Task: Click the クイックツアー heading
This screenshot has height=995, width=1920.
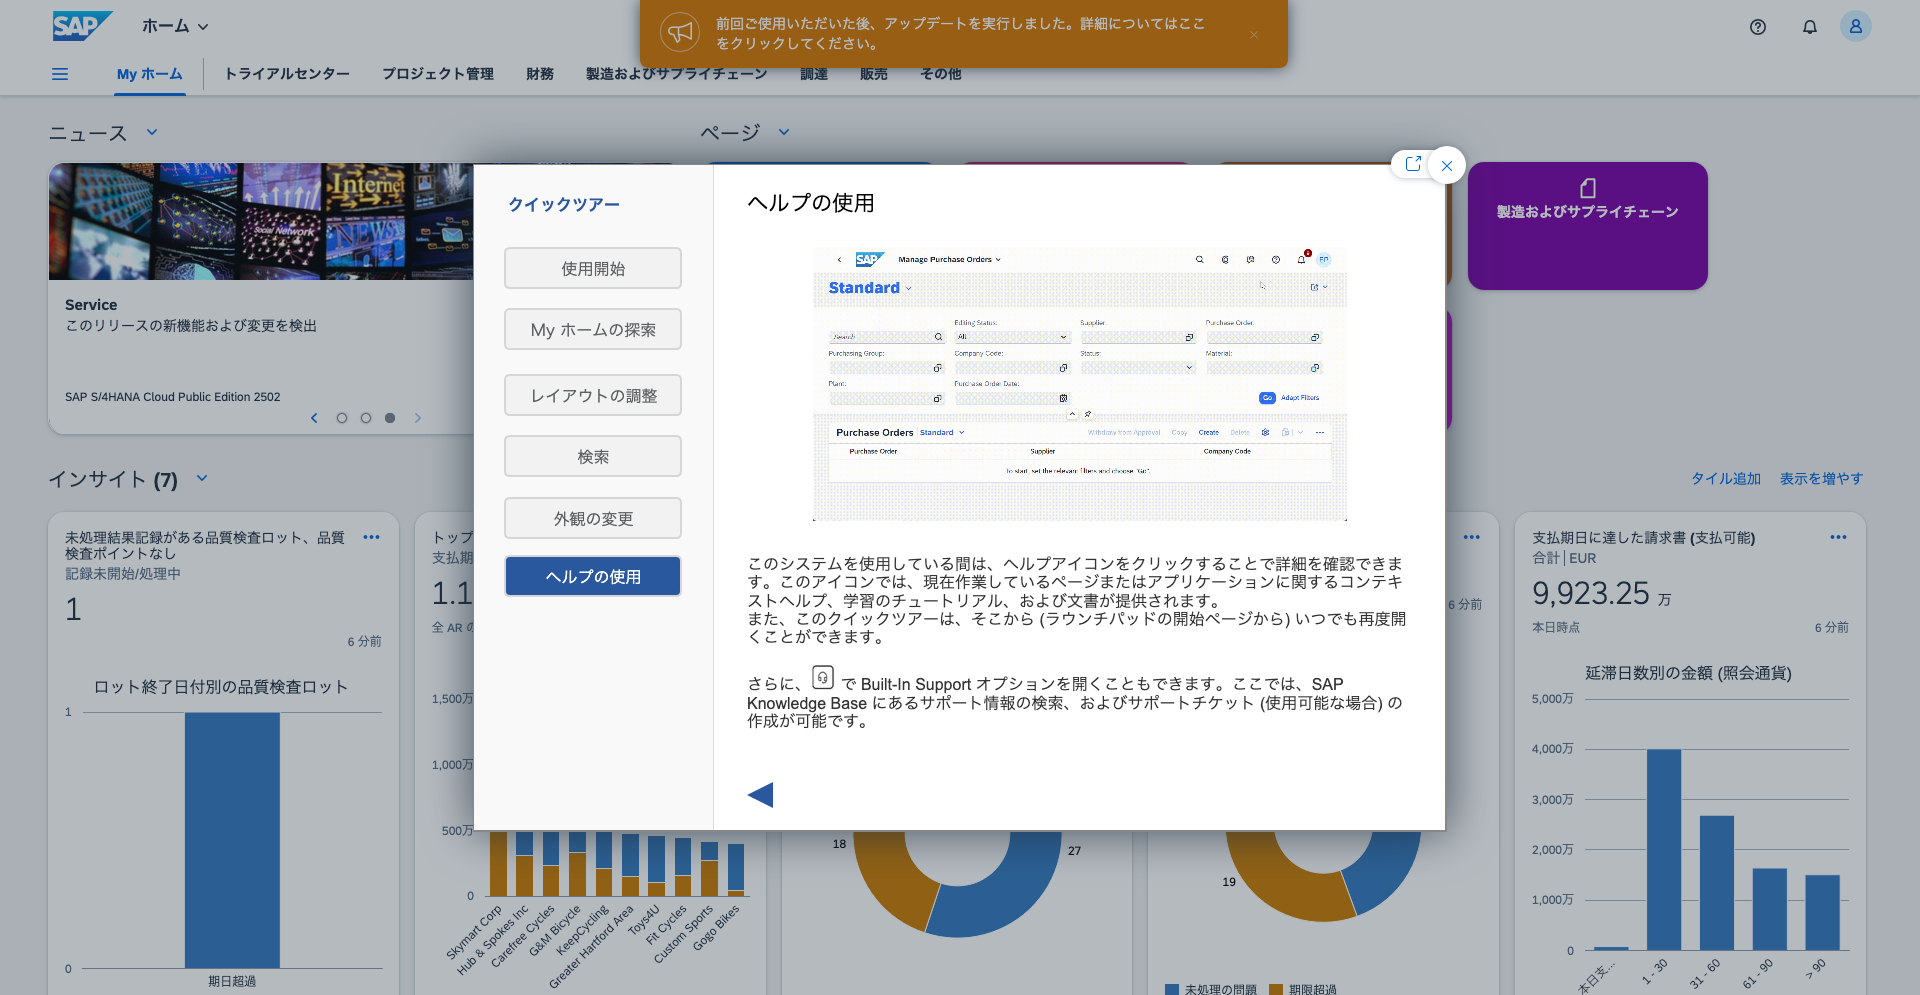Action: pyautogui.click(x=564, y=205)
